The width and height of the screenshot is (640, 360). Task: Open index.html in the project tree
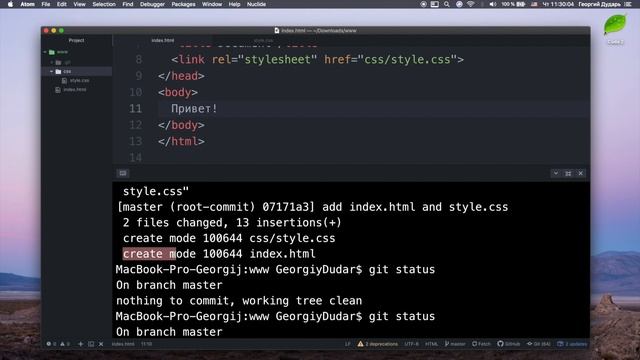click(75, 89)
